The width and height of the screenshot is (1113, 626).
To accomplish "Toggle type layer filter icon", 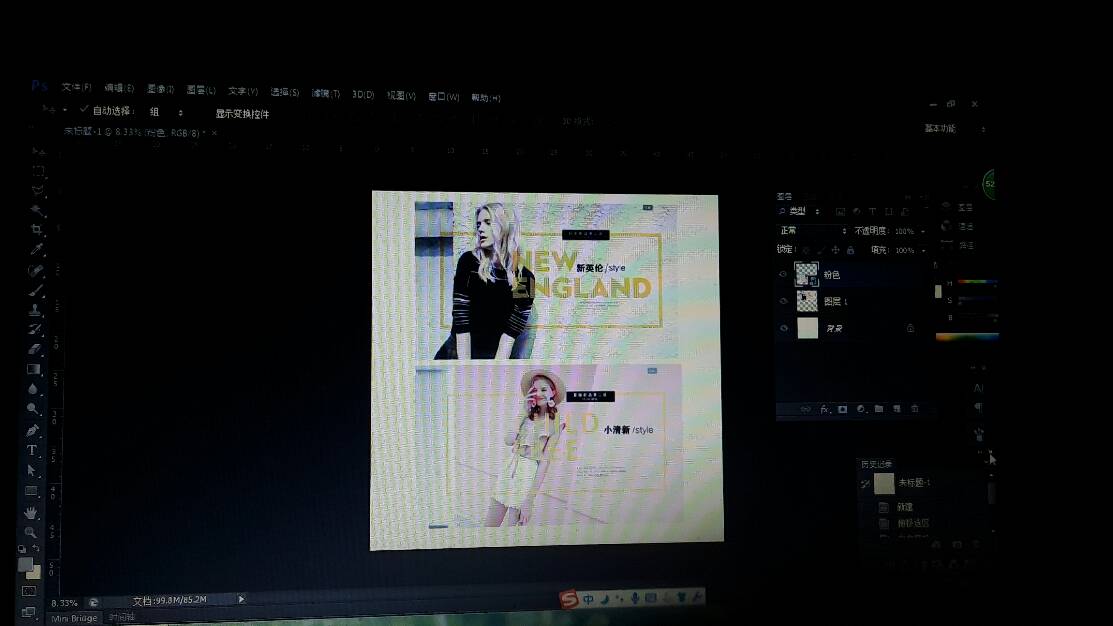I will pyautogui.click(x=872, y=212).
